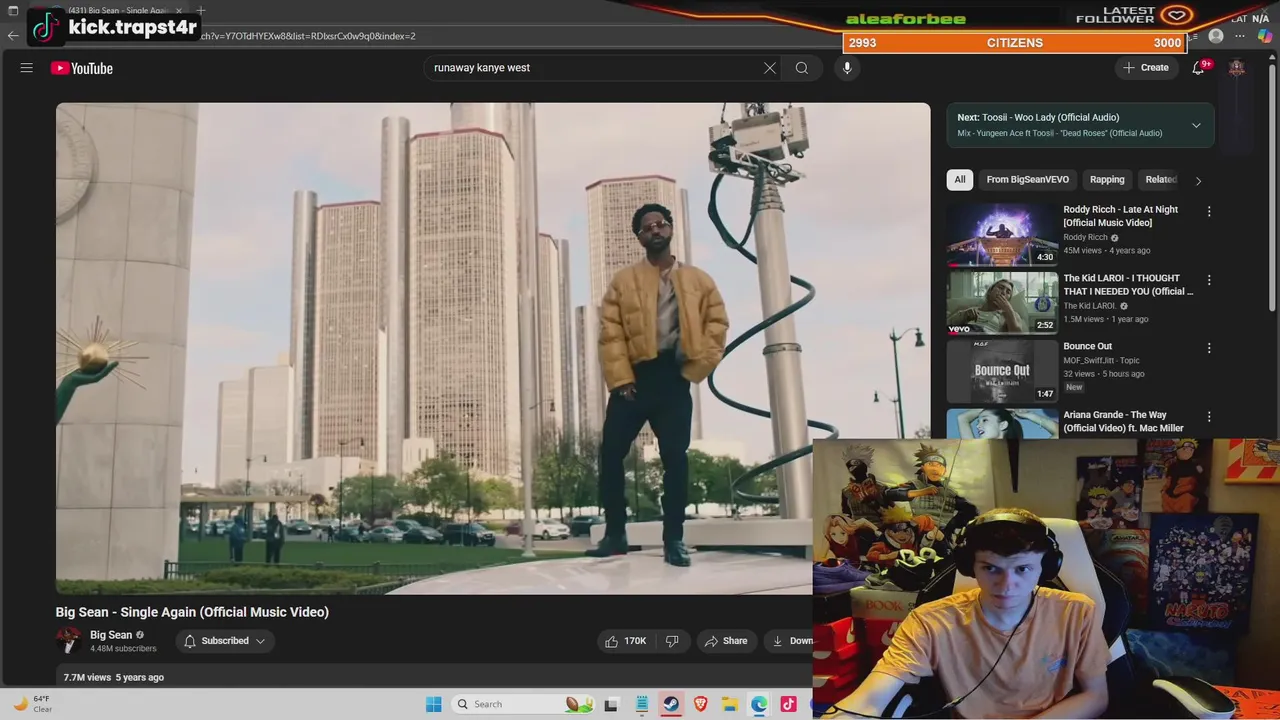Show more filter chips with right arrow
The height and width of the screenshot is (720, 1280).
pos(1198,181)
